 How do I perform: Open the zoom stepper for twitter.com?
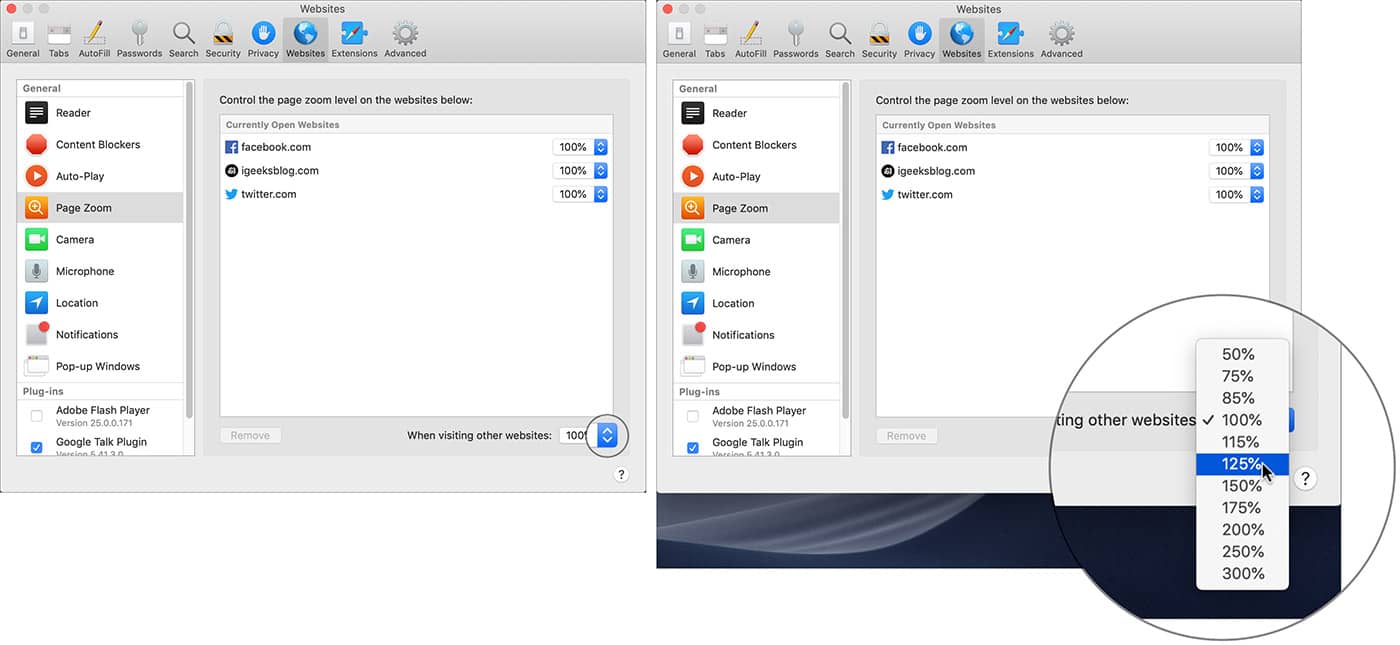(x=600, y=193)
